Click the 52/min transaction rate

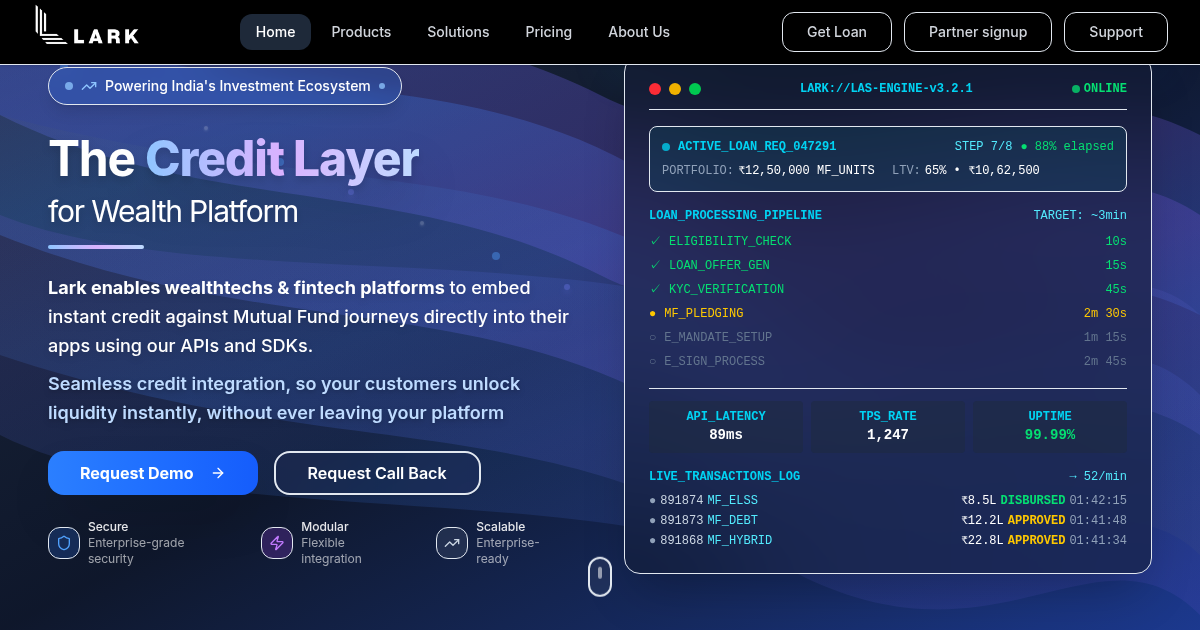tap(1098, 476)
